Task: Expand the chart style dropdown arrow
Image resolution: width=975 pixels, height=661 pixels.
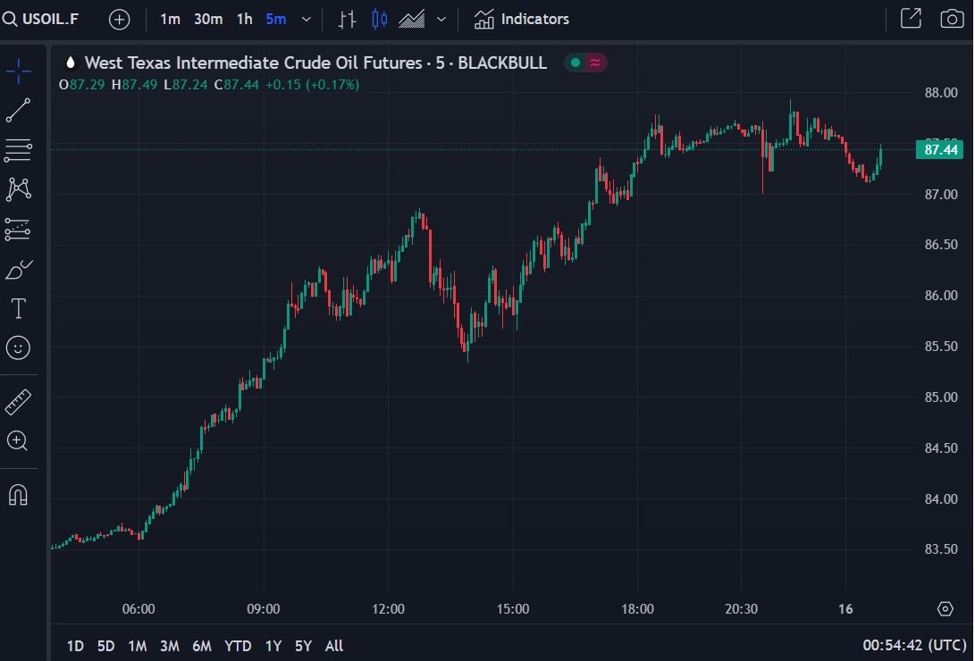Action: pos(441,19)
